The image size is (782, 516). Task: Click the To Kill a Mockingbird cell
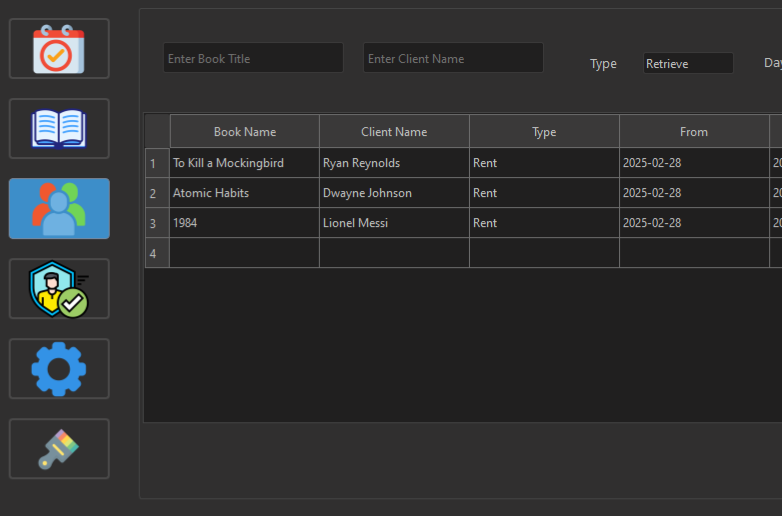pos(245,163)
